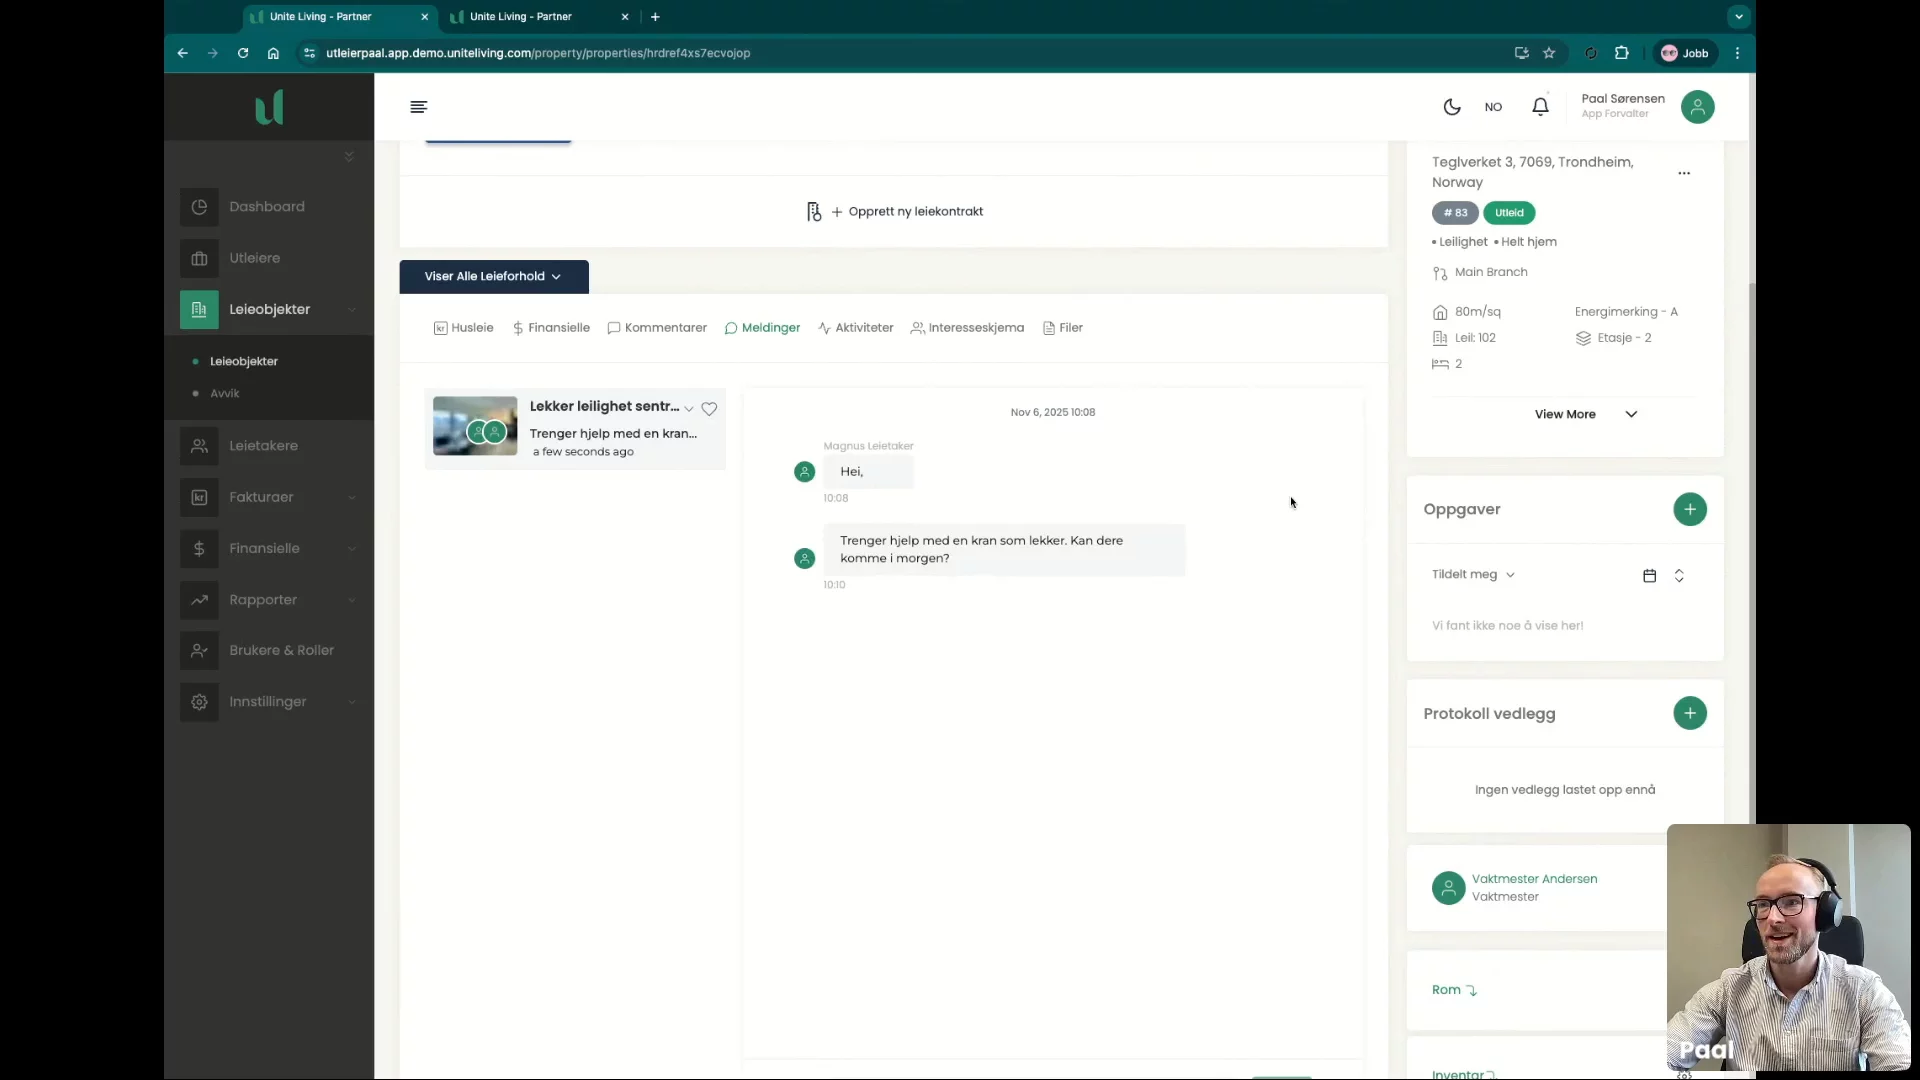Open calendar icon in Oppgaver panel
The height and width of the screenshot is (1080, 1920).
(1649, 575)
